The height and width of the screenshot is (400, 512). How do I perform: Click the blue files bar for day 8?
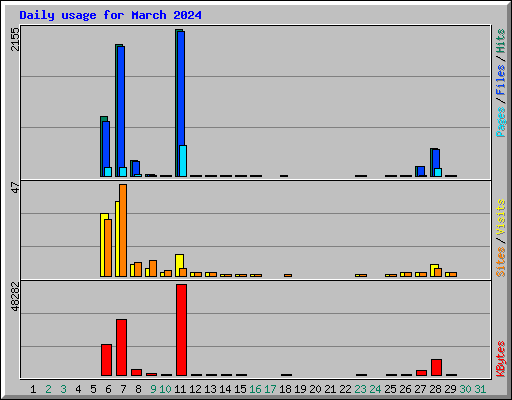pyautogui.click(x=136, y=168)
